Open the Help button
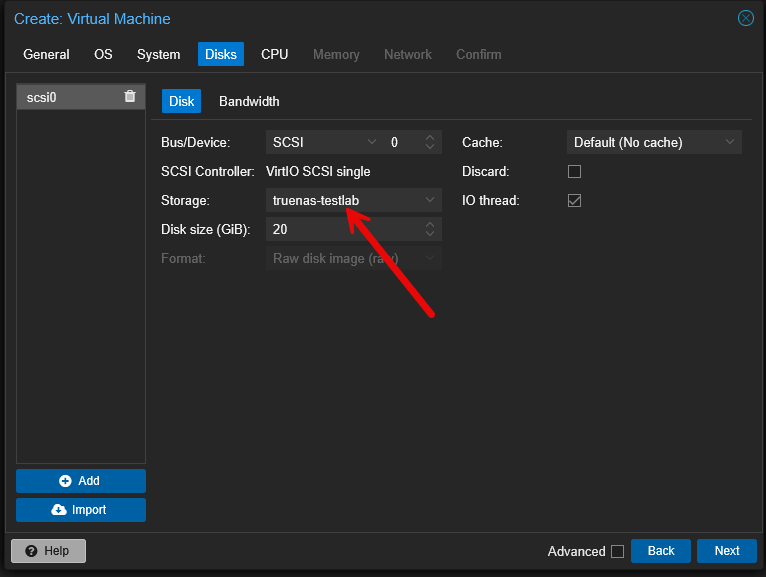 coord(48,551)
